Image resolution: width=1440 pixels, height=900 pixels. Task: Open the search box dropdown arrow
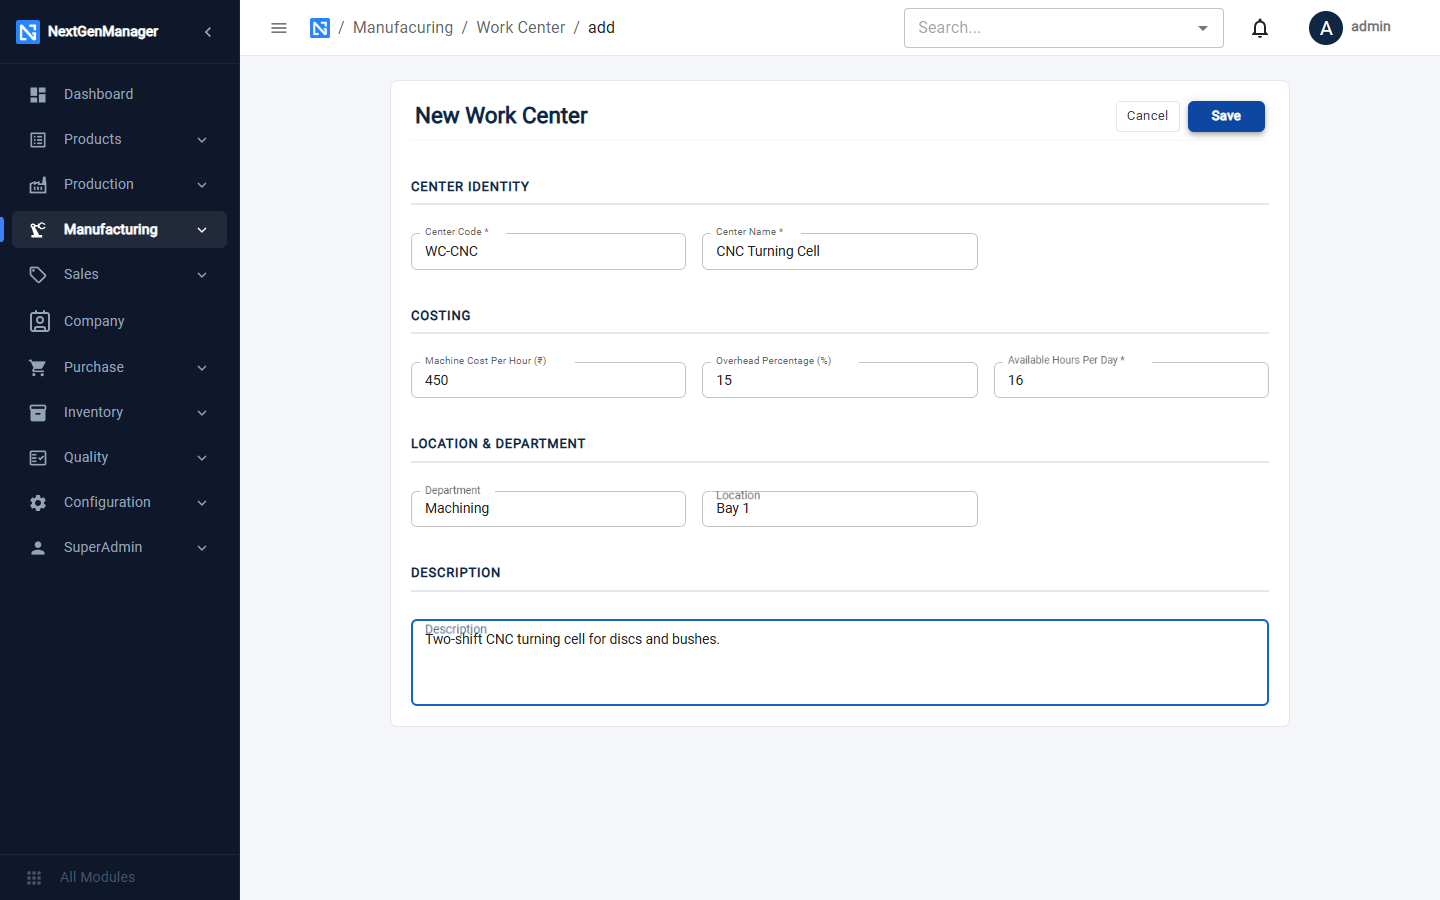1203,28
